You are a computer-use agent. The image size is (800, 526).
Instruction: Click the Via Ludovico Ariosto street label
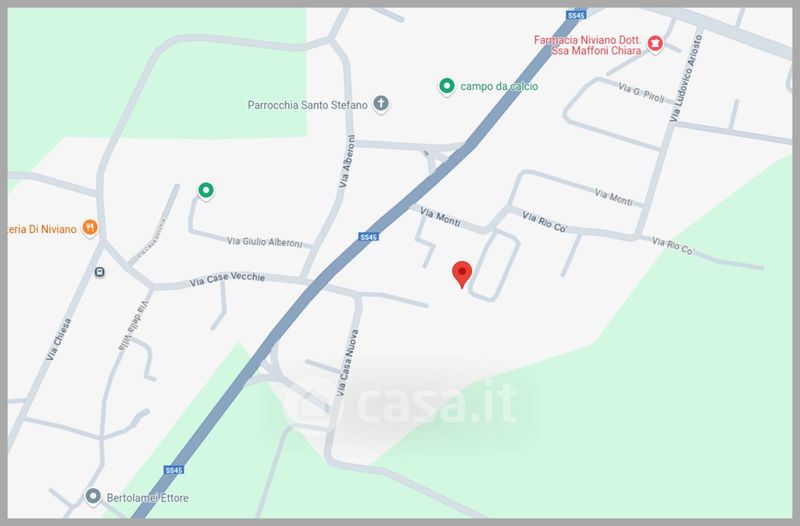tap(686, 78)
